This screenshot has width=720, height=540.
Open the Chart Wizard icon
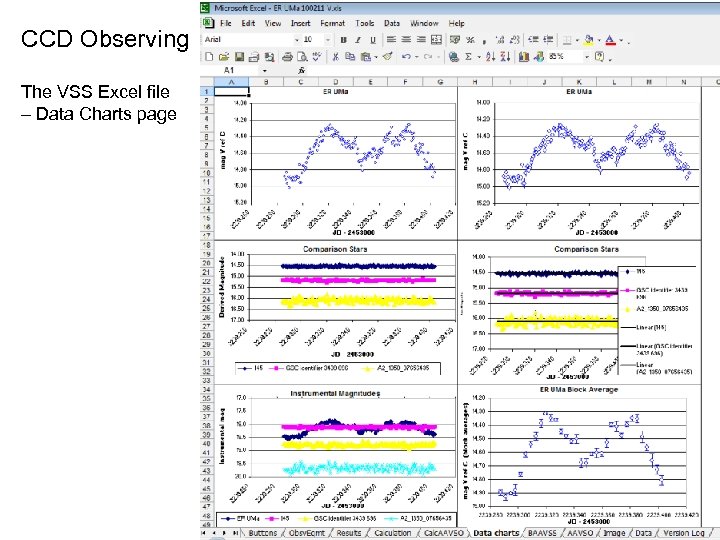coord(524,56)
